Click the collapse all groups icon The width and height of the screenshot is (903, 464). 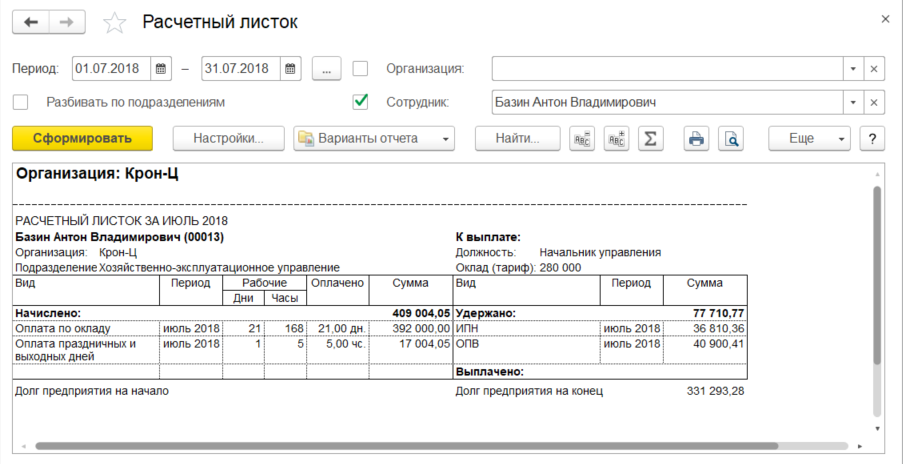pyautogui.click(x=581, y=139)
